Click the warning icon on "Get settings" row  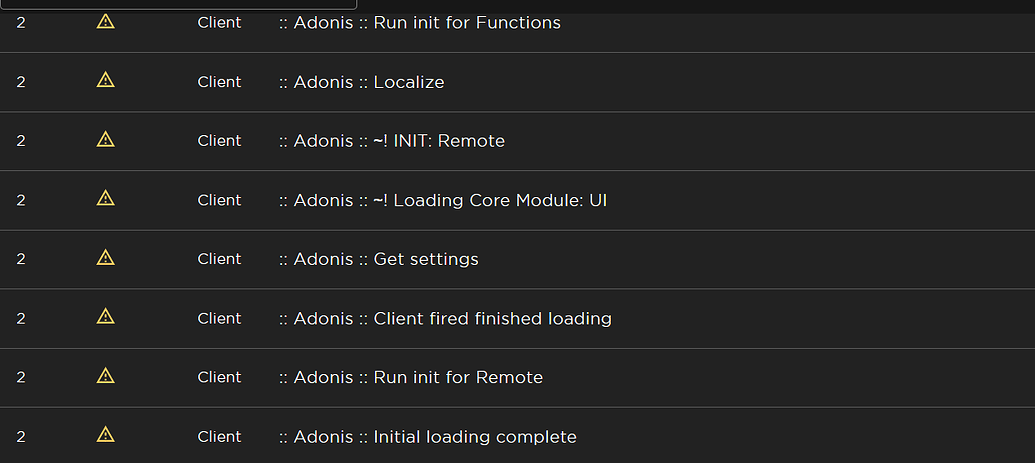click(x=105, y=258)
